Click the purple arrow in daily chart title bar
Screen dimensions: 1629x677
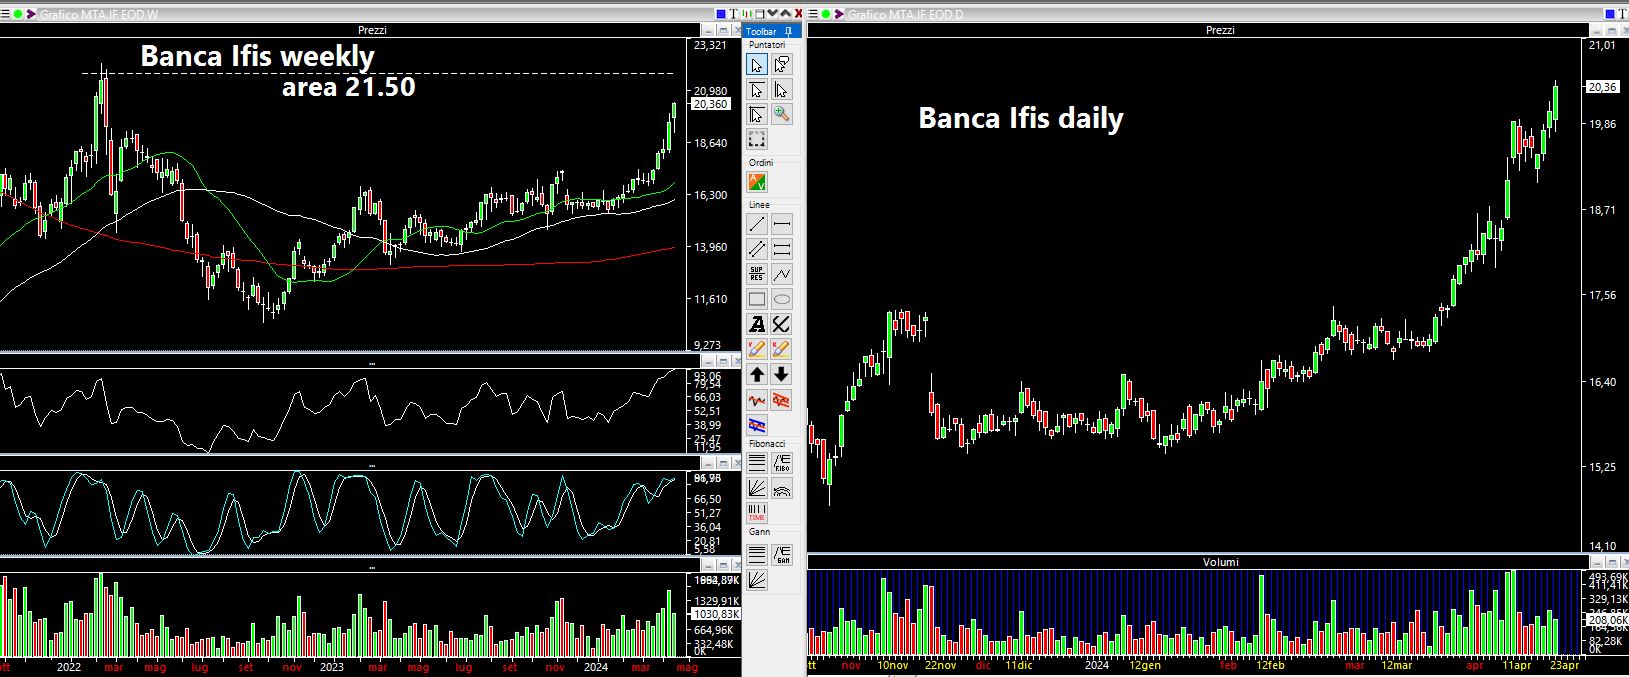coord(839,14)
